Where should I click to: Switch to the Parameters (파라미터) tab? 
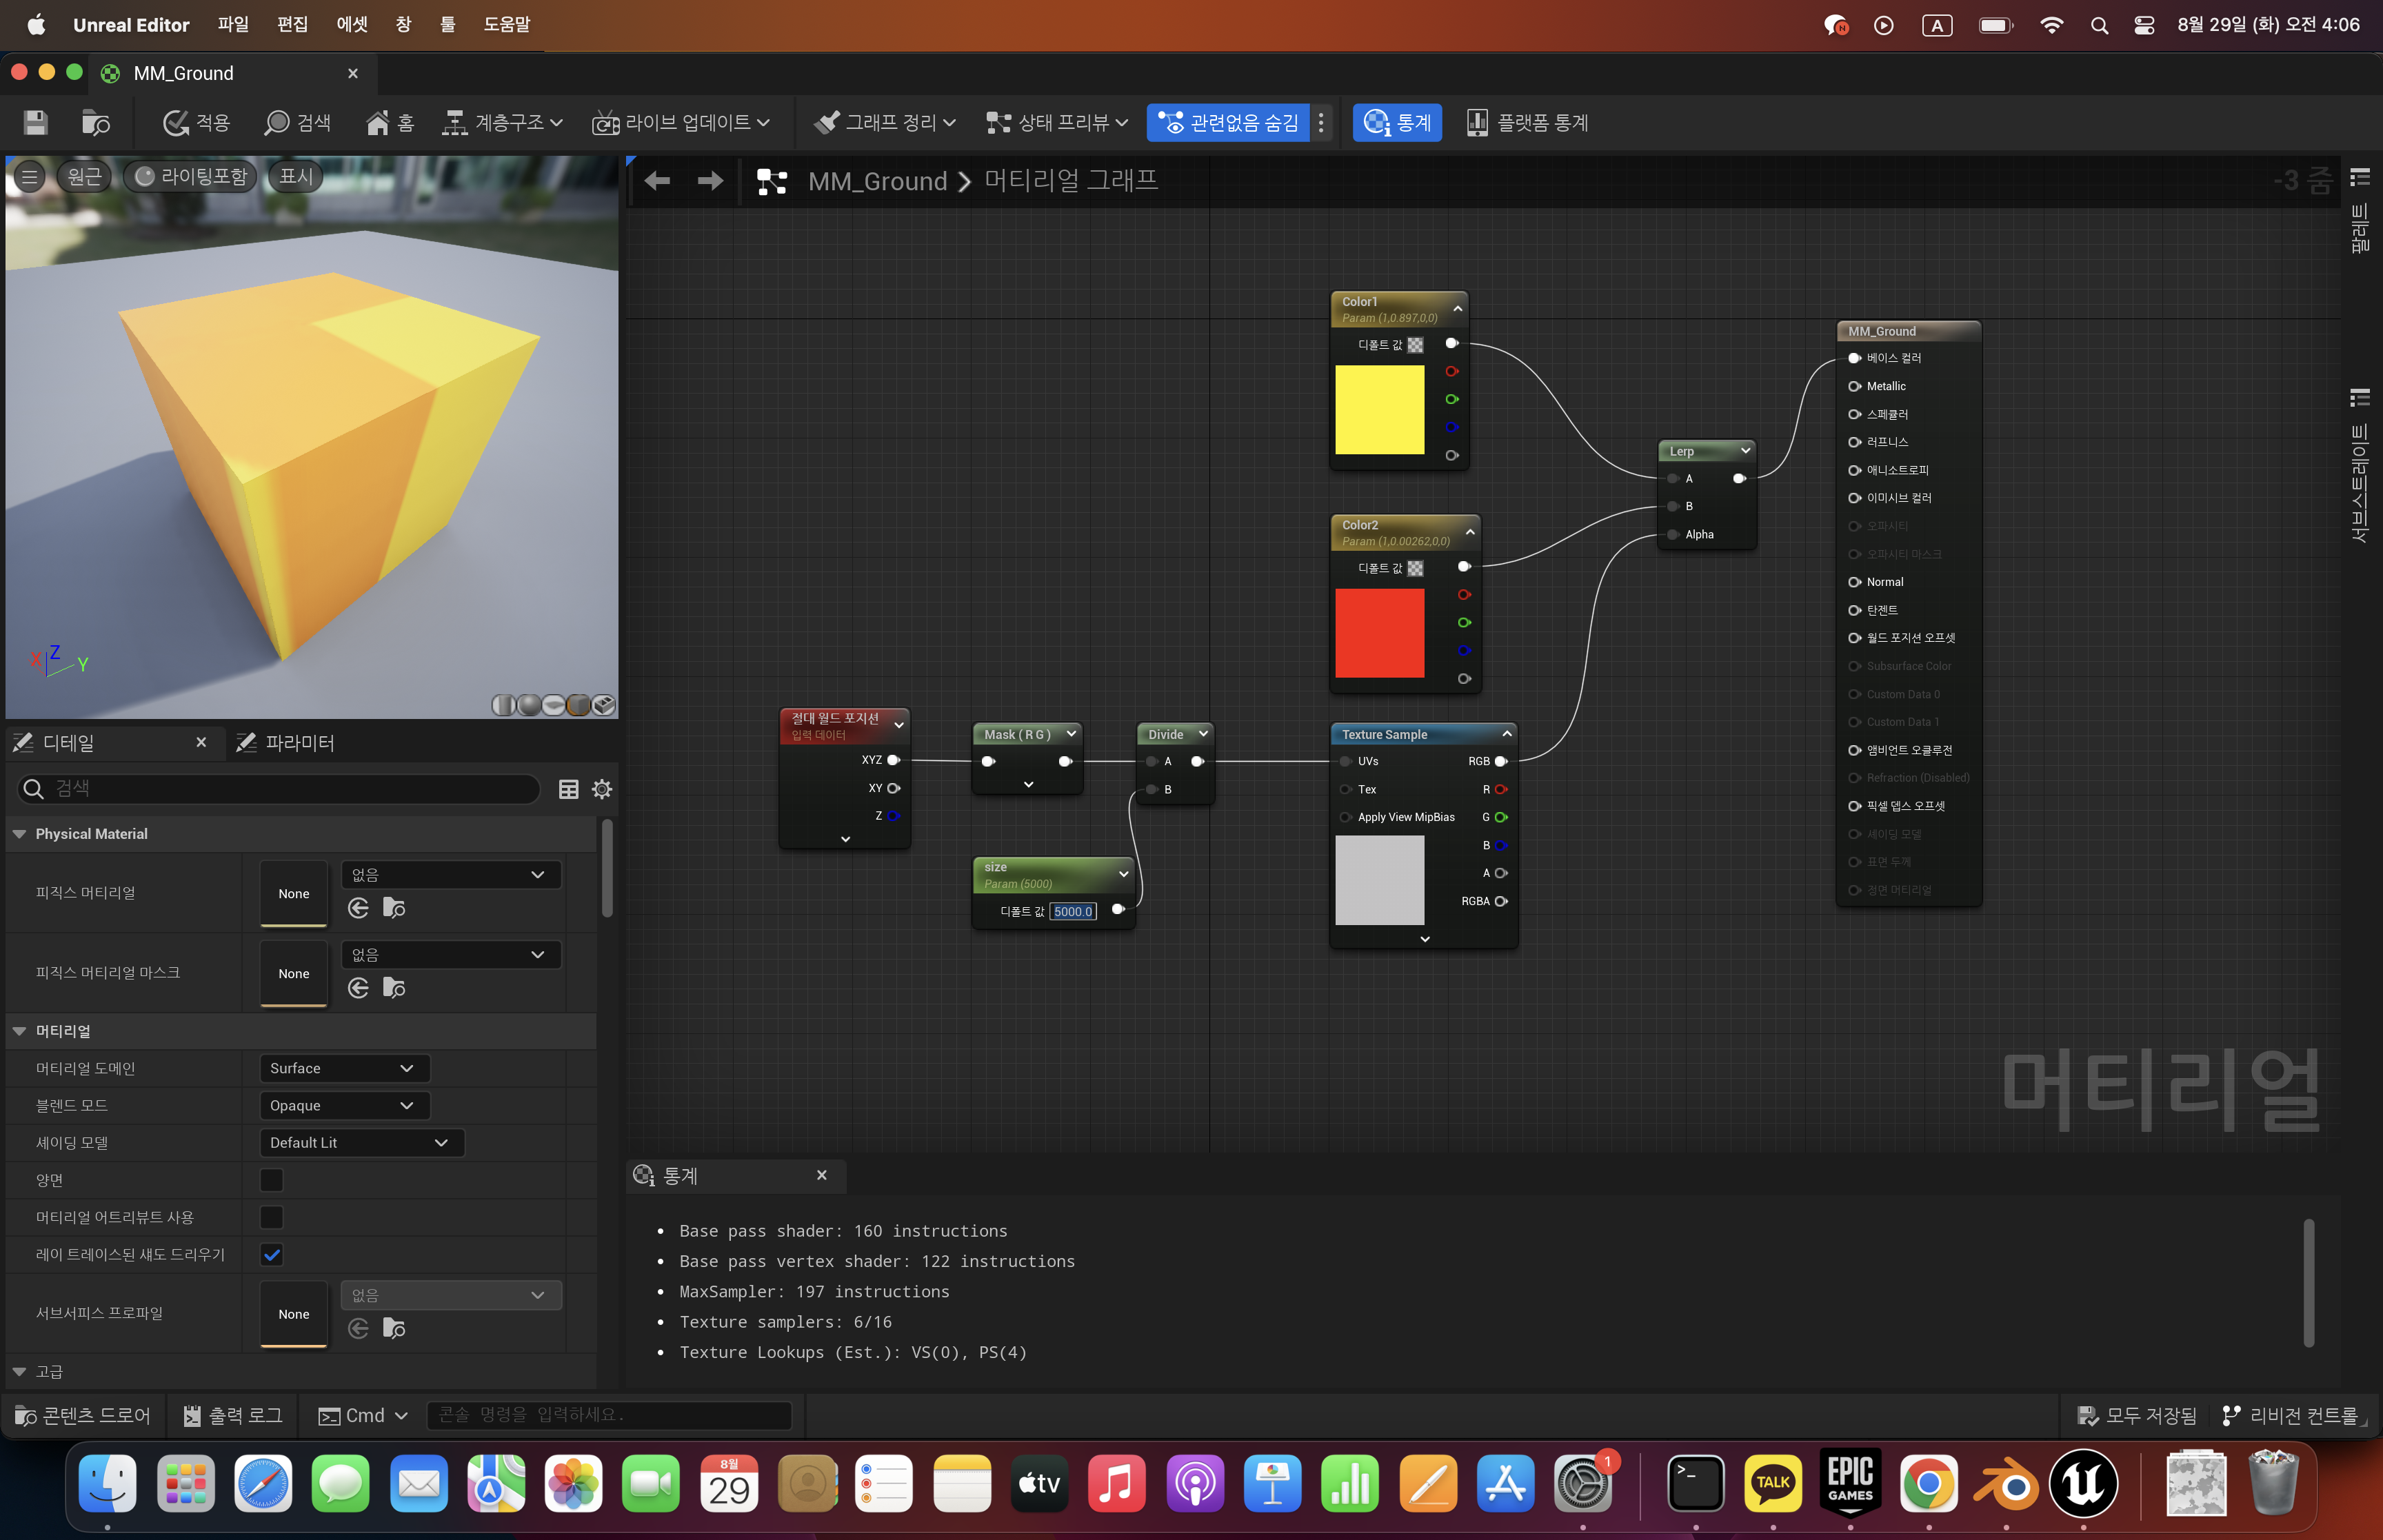click(286, 742)
